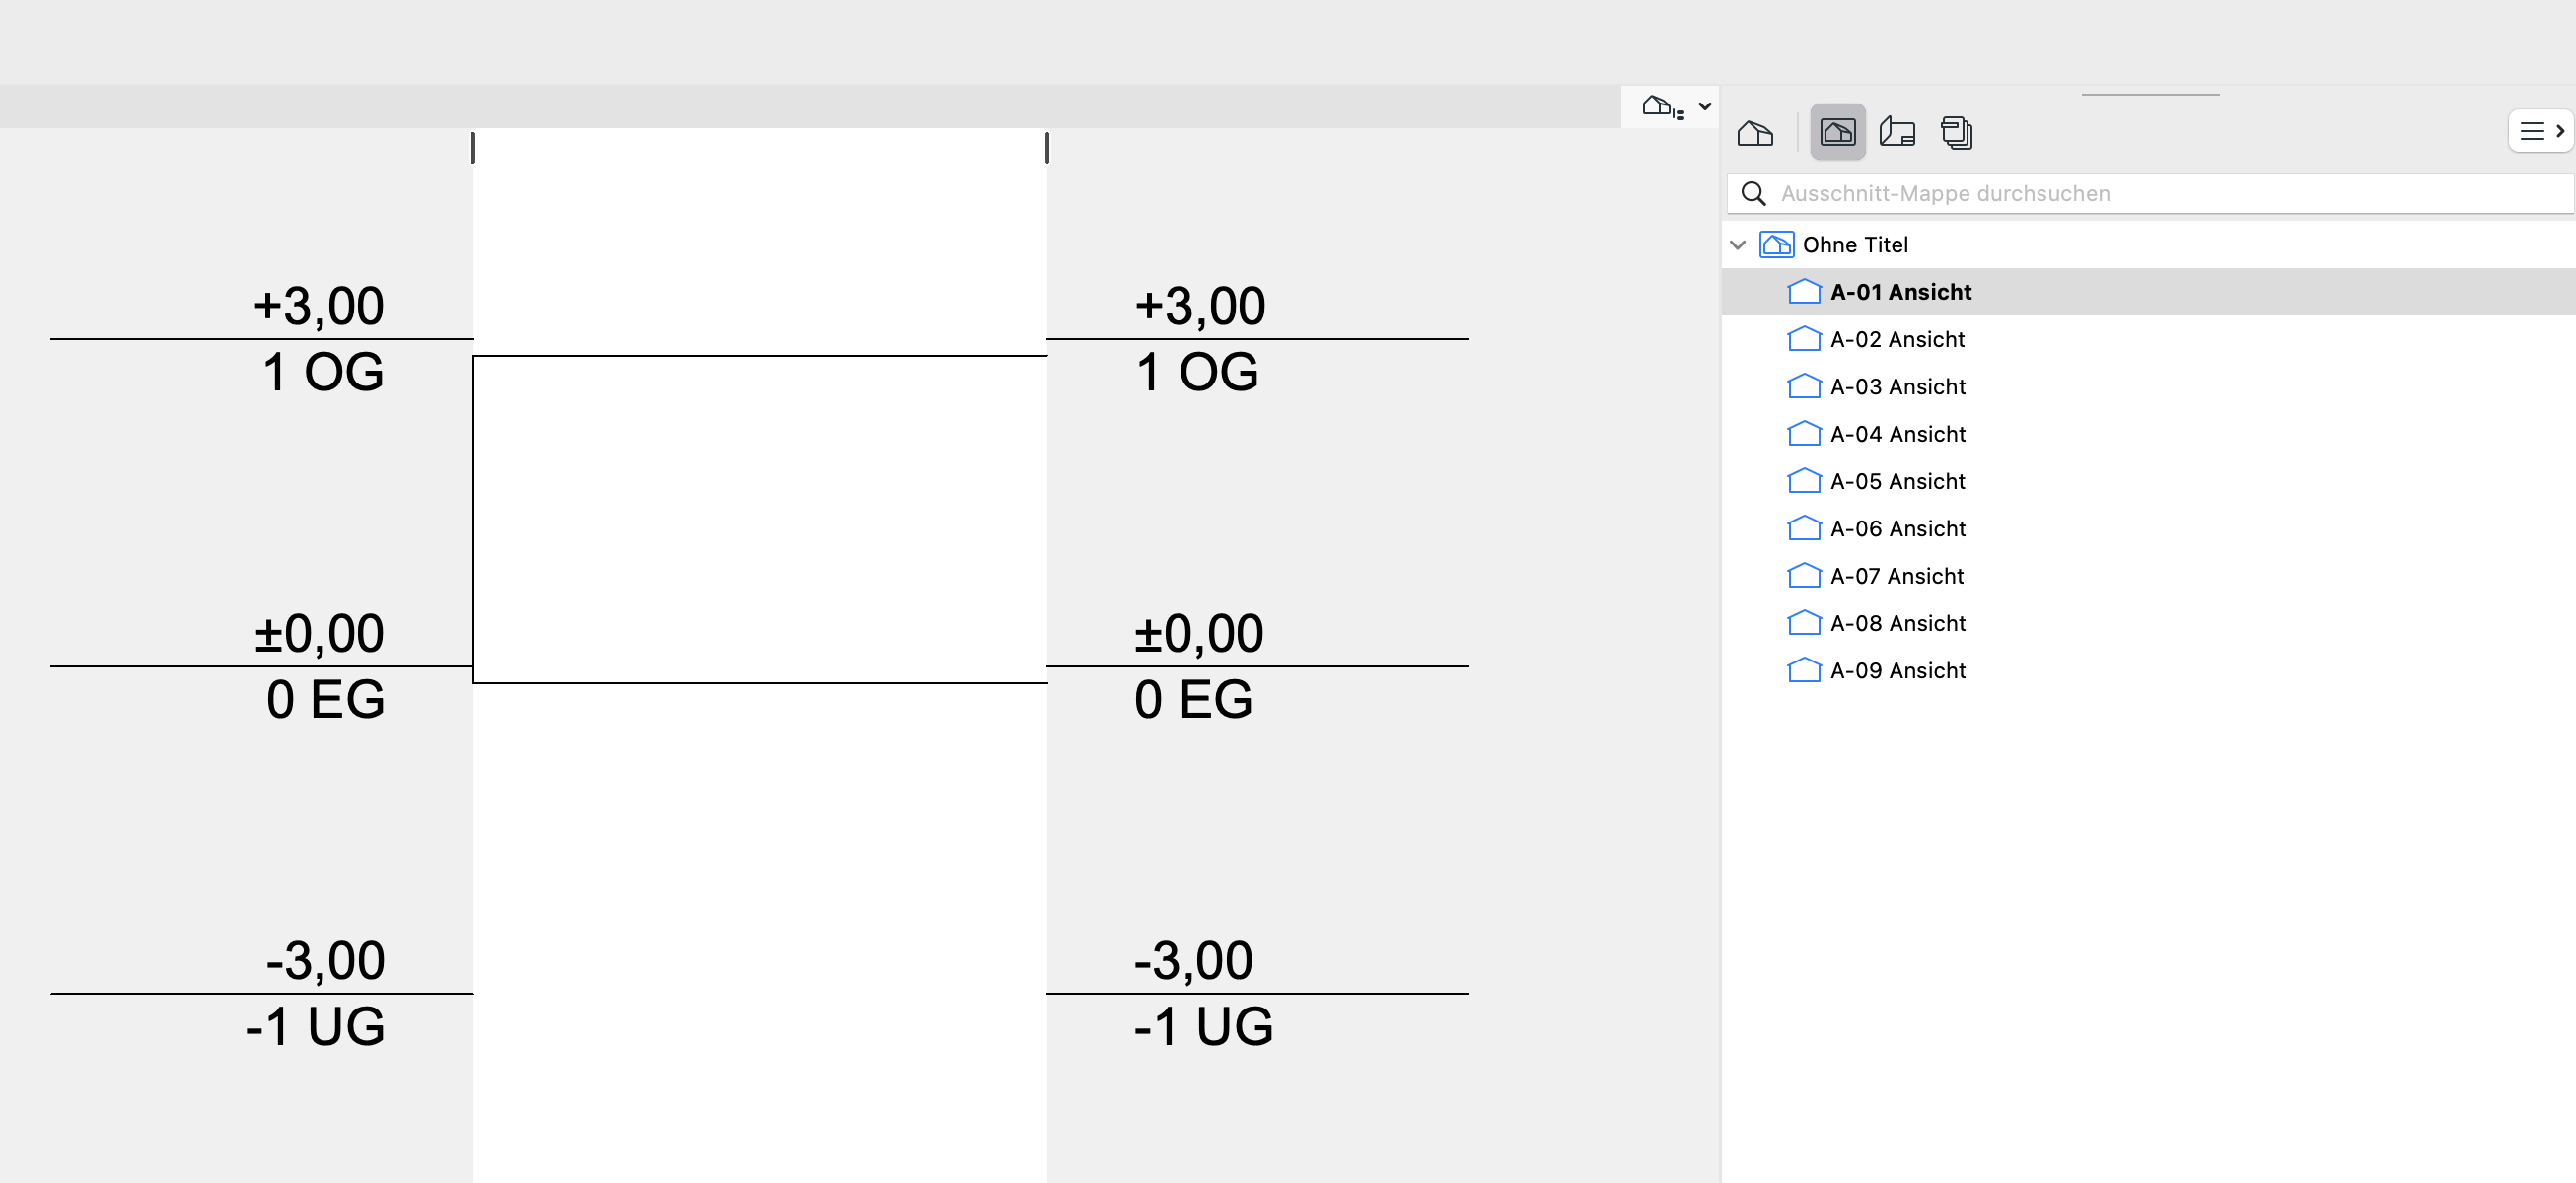Select the A-06 Ansicht view
The width and height of the screenshot is (2576, 1183).
pos(2148,528)
